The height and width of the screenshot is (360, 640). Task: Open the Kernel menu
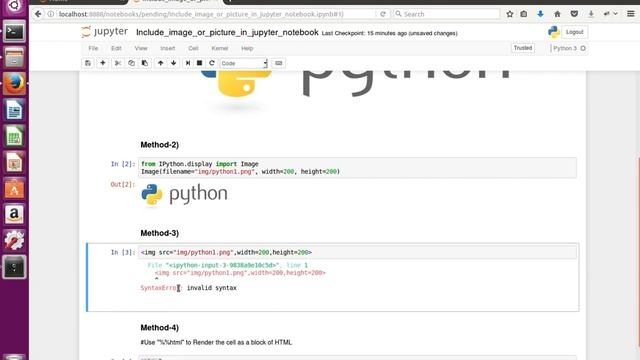220,48
